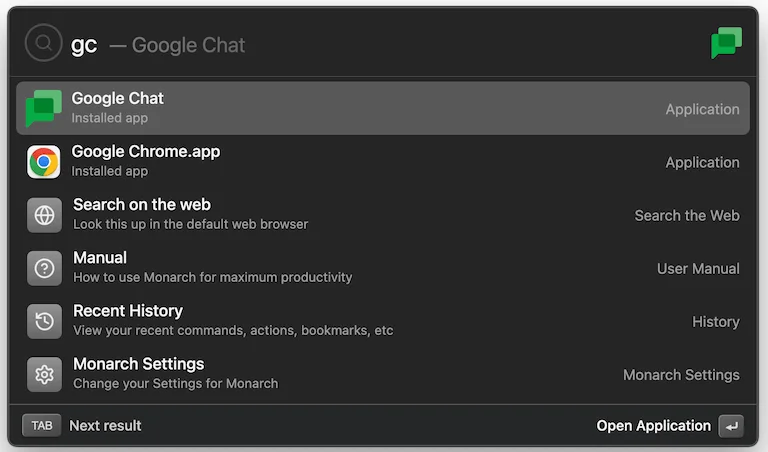Click the question mark Manual icon

coord(44,268)
